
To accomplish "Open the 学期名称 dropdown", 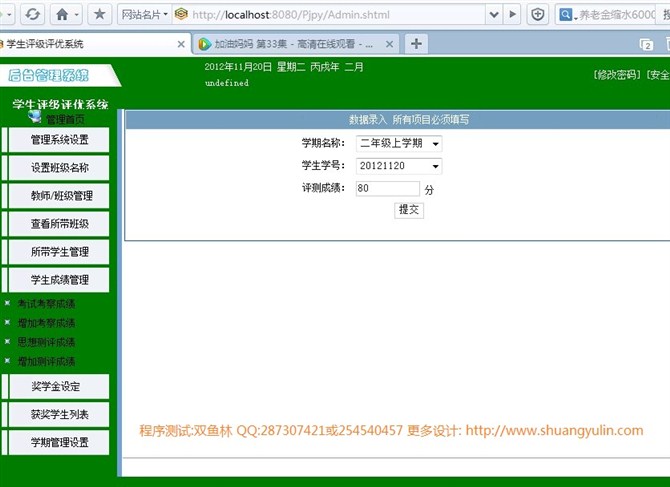I will [x=399, y=144].
